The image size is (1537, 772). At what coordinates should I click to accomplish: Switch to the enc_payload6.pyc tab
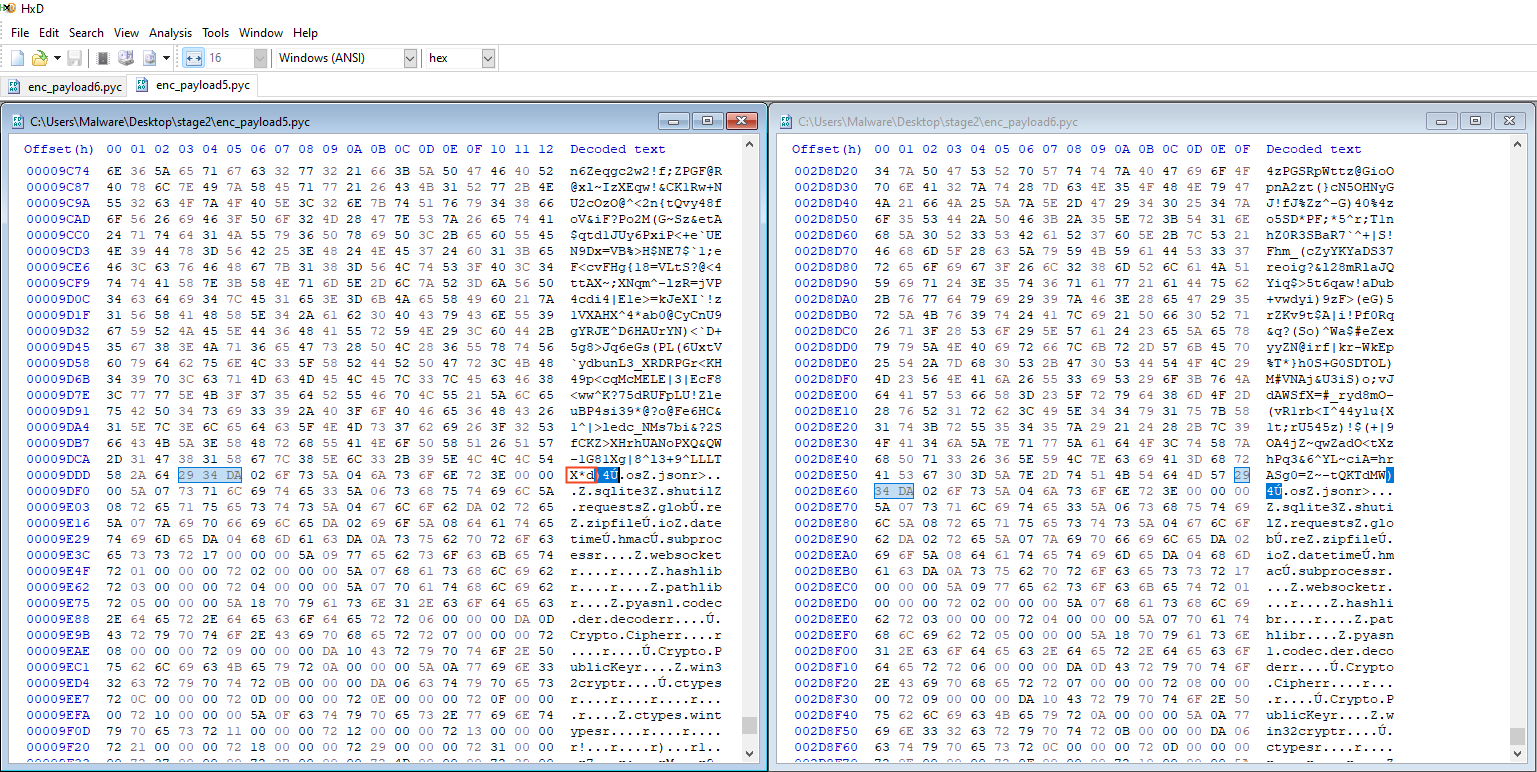point(65,86)
